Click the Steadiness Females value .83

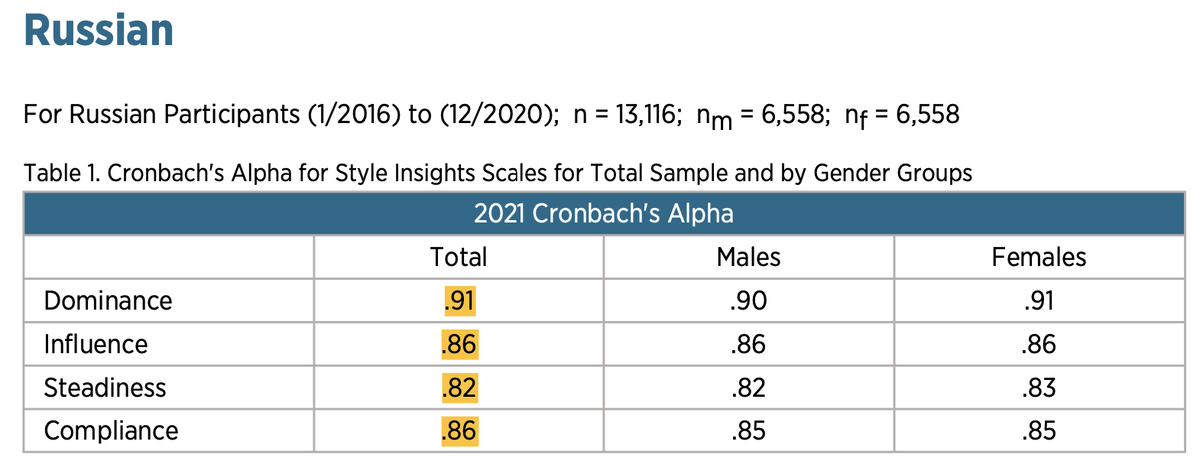click(x=1038, y=388)
